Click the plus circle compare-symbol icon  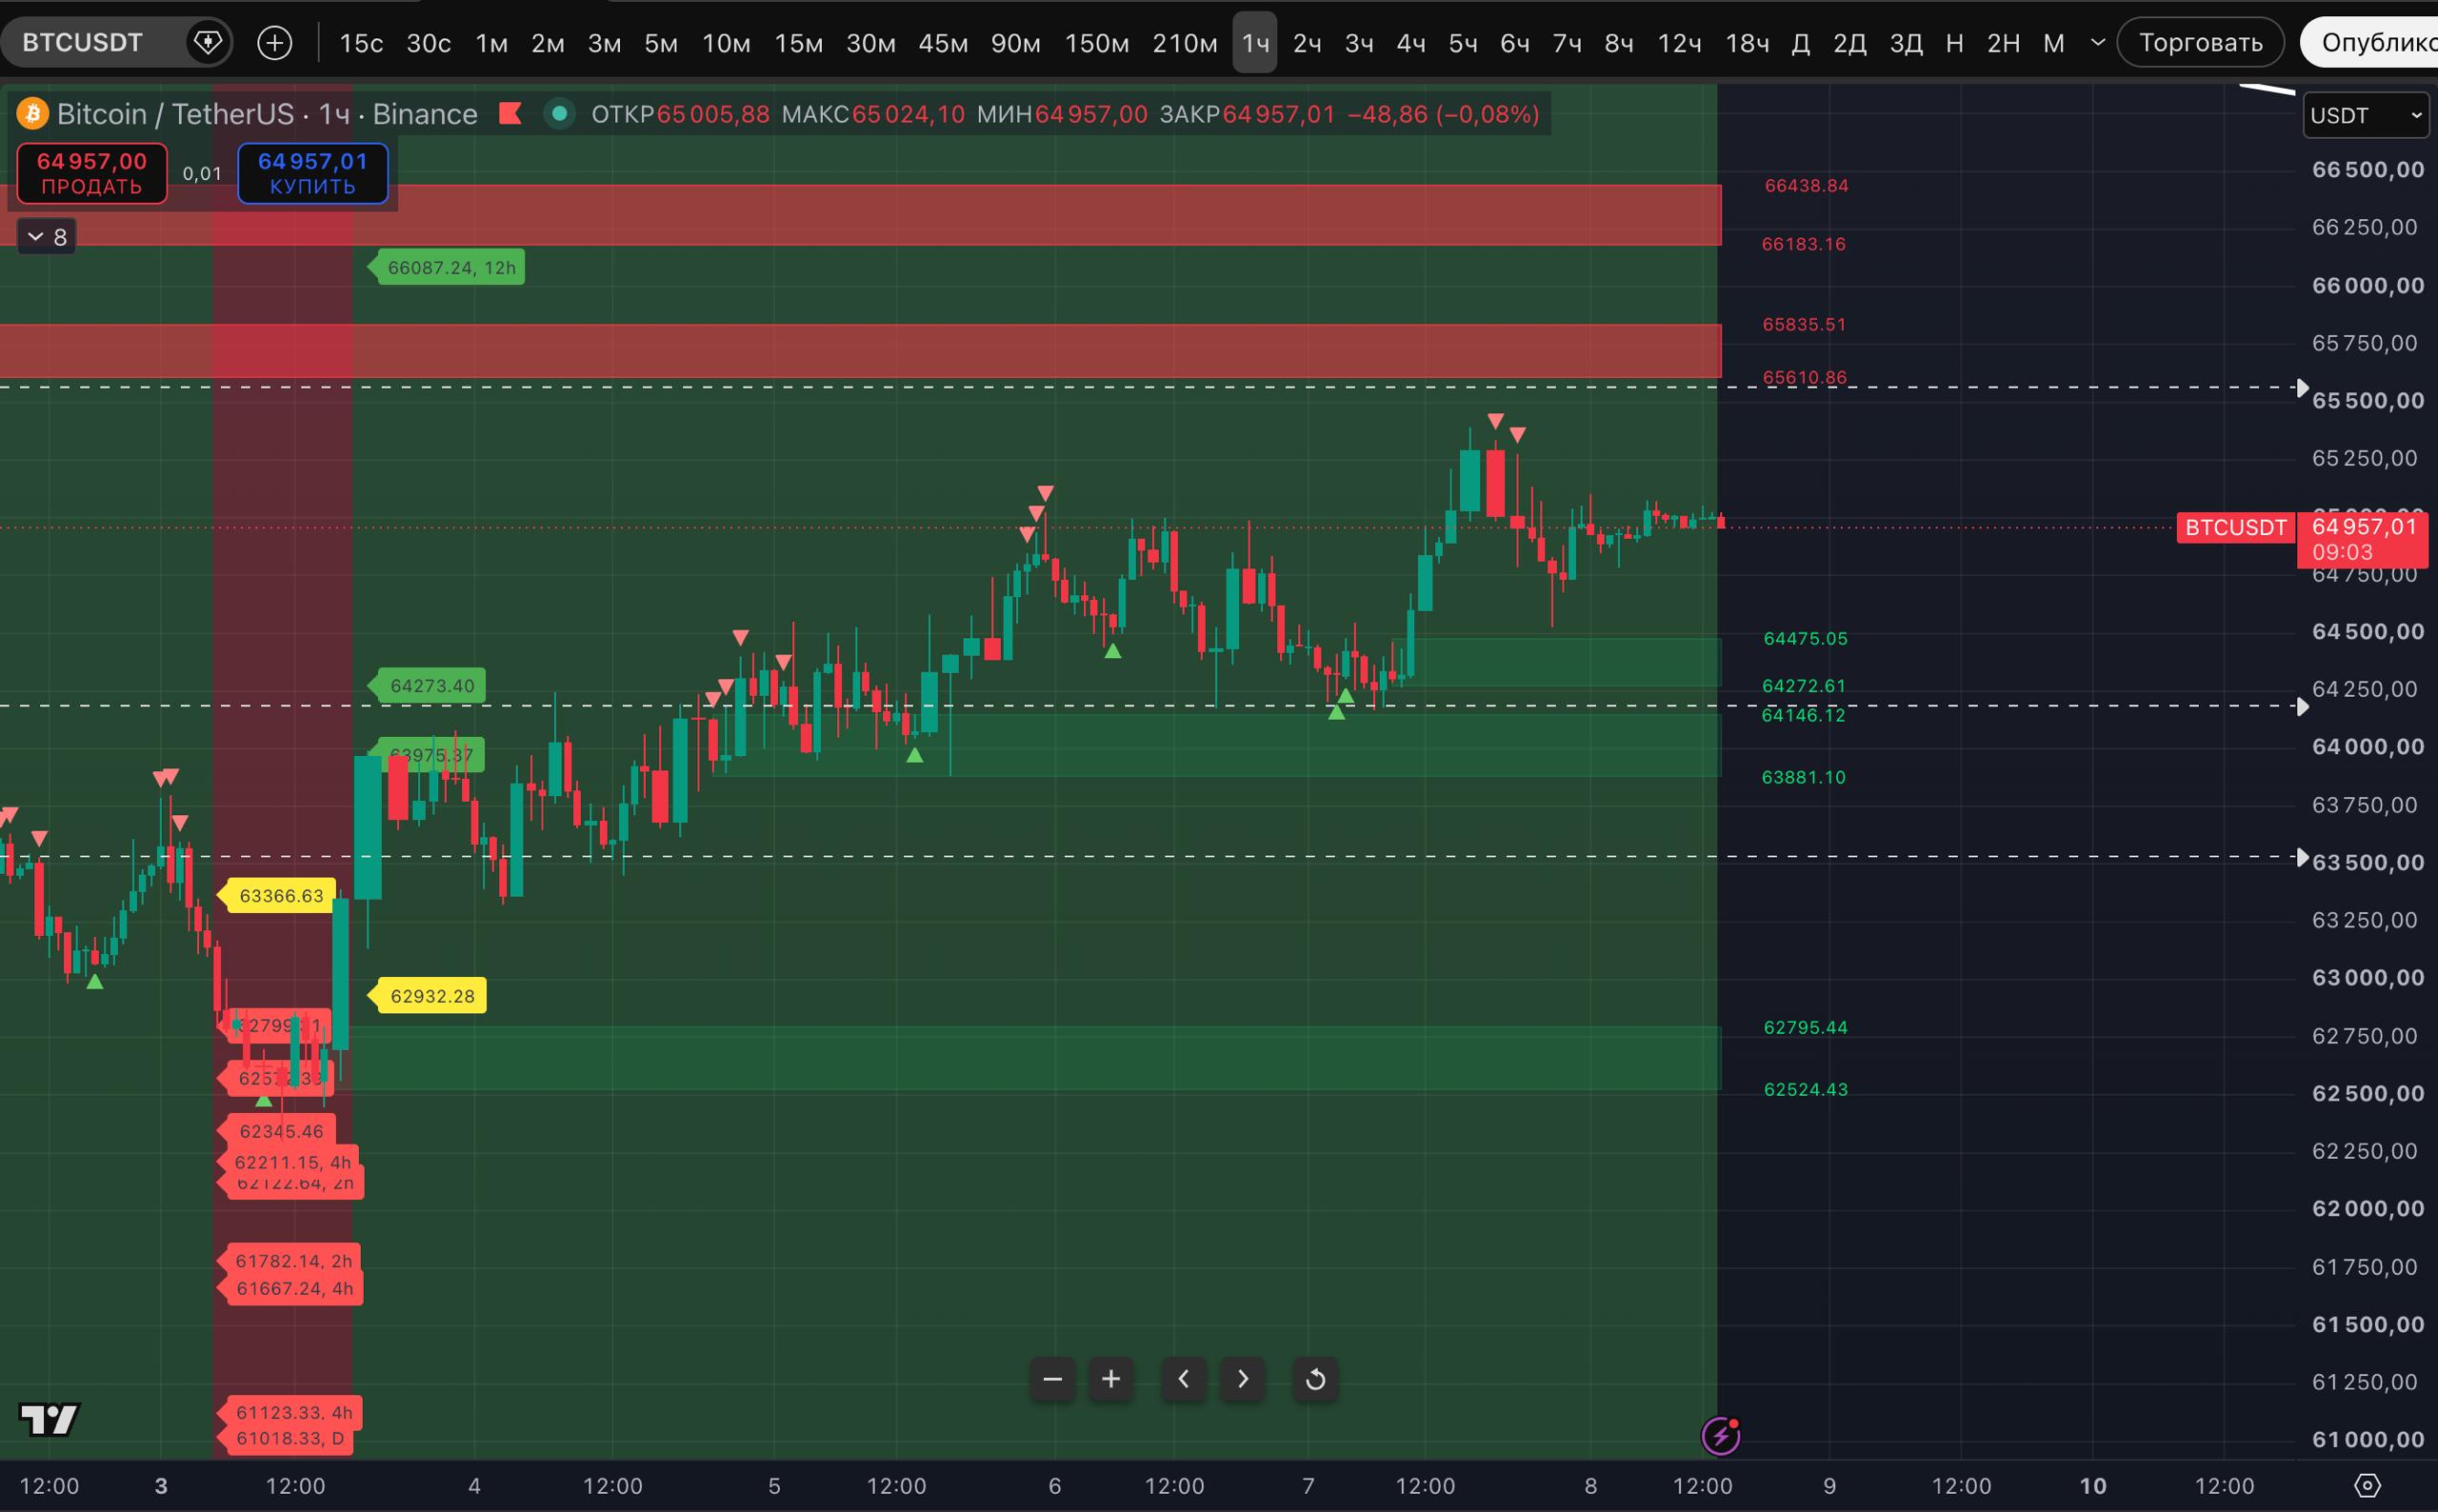coord(274,42)
